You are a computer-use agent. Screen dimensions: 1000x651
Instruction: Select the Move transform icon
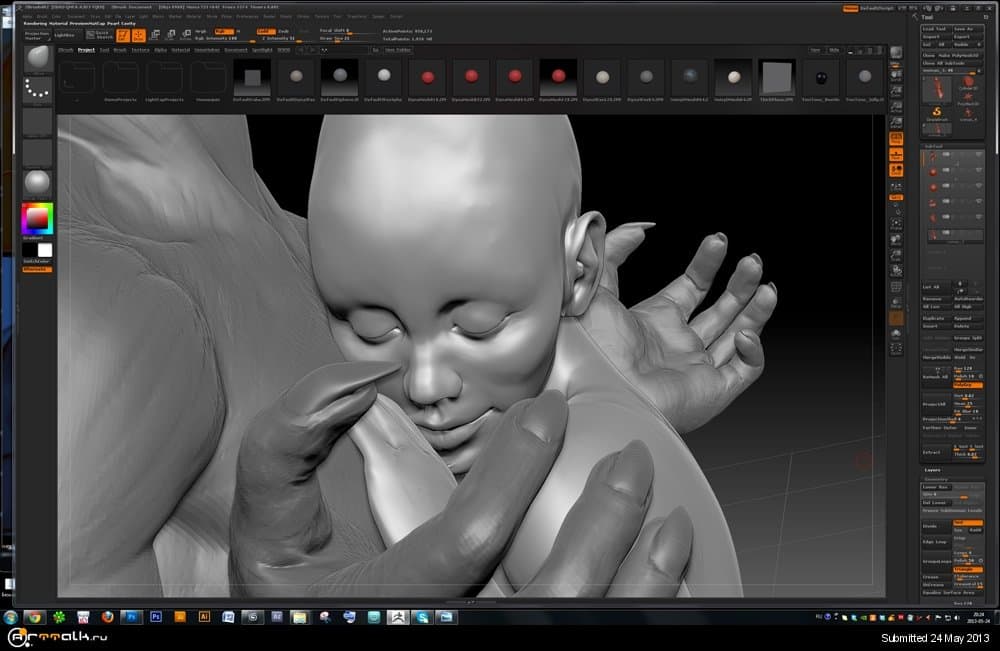[x=155, y=36]
